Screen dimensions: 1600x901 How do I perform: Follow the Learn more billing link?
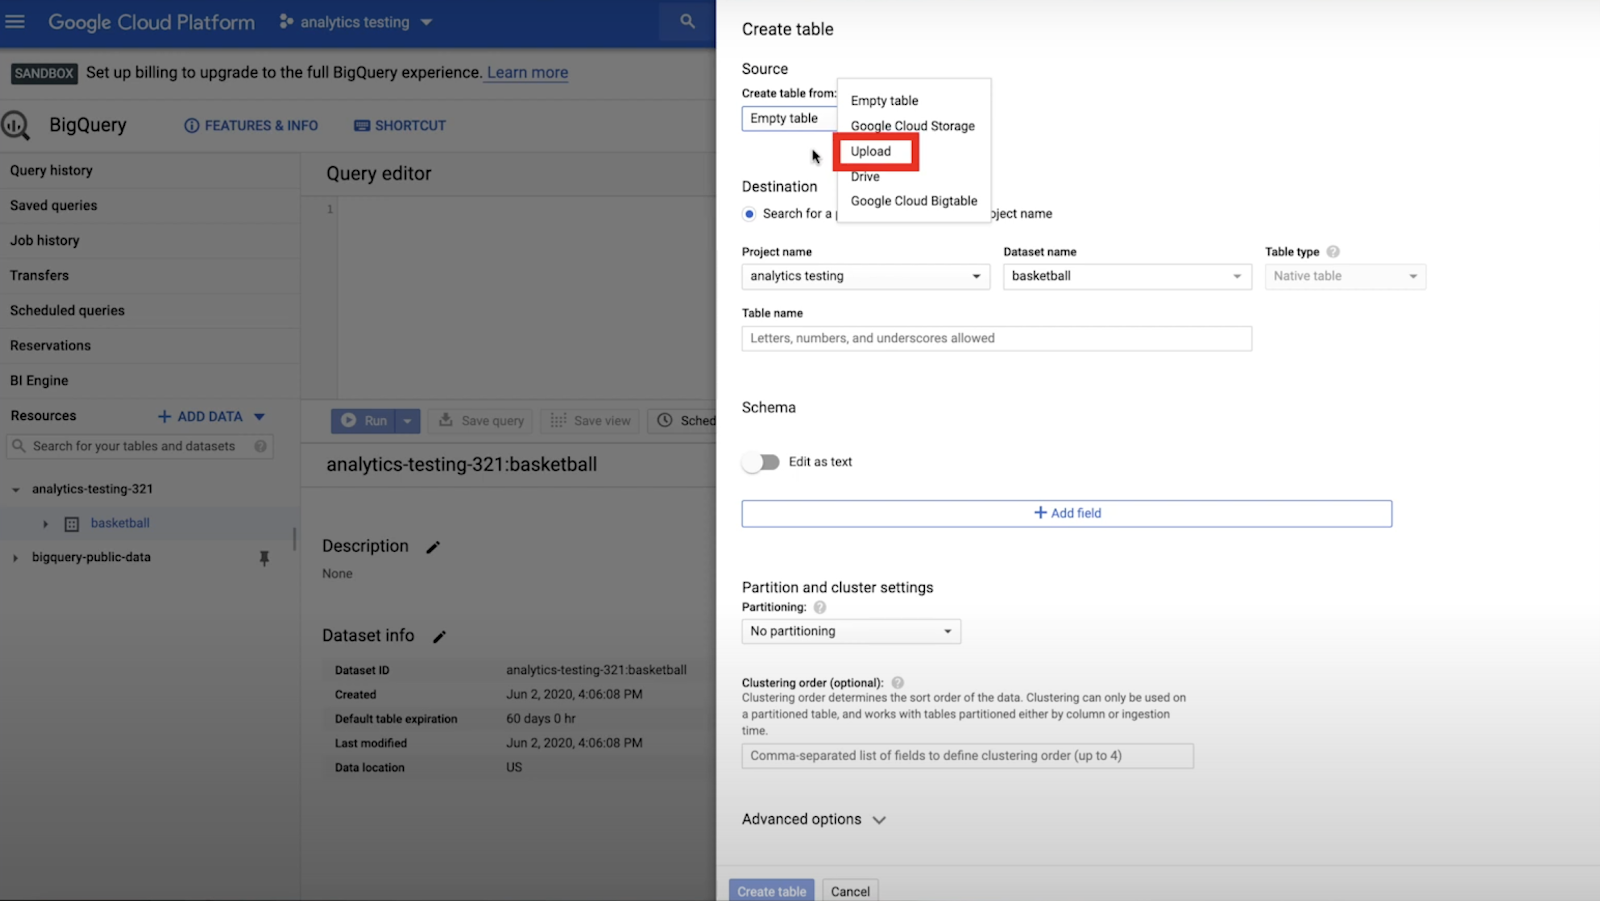528,72
